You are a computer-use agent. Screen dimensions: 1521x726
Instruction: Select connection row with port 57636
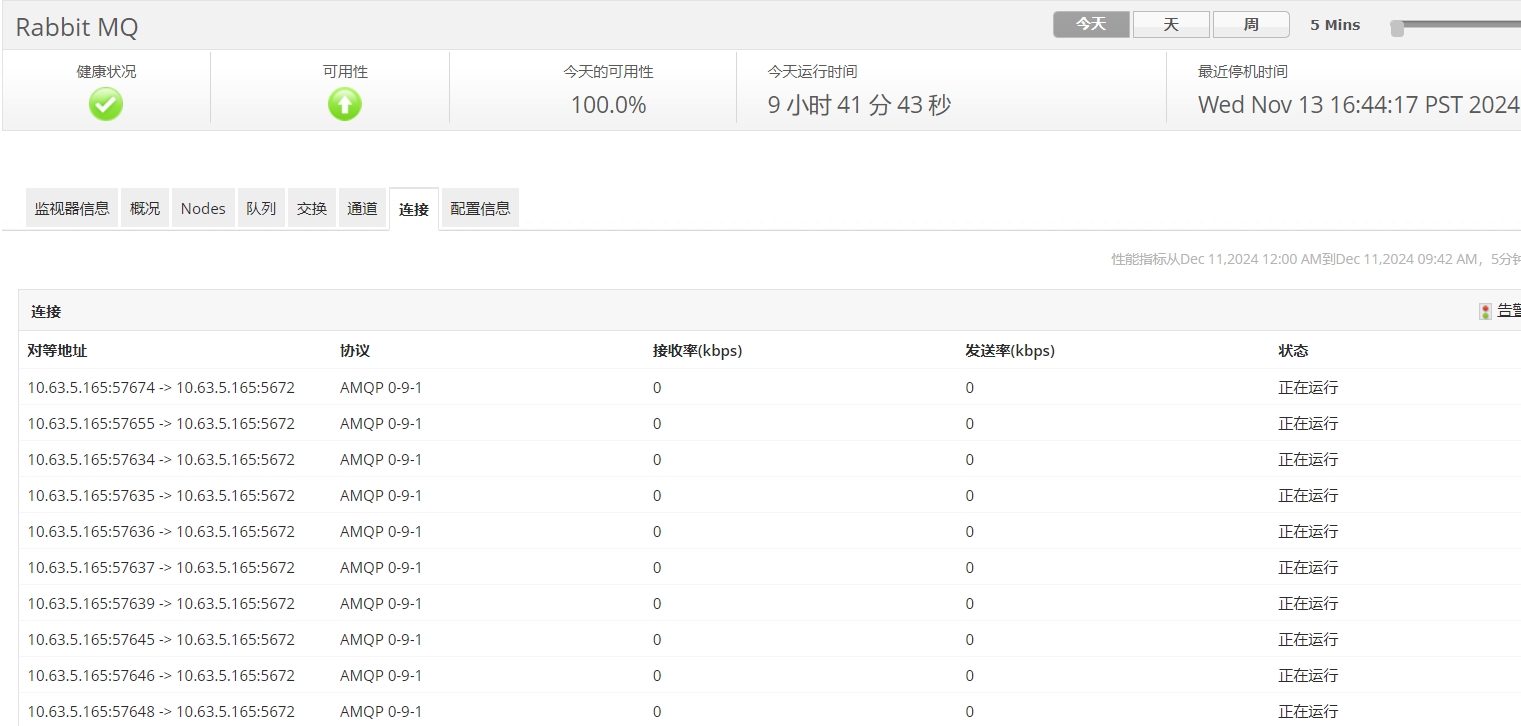point(770,531)
